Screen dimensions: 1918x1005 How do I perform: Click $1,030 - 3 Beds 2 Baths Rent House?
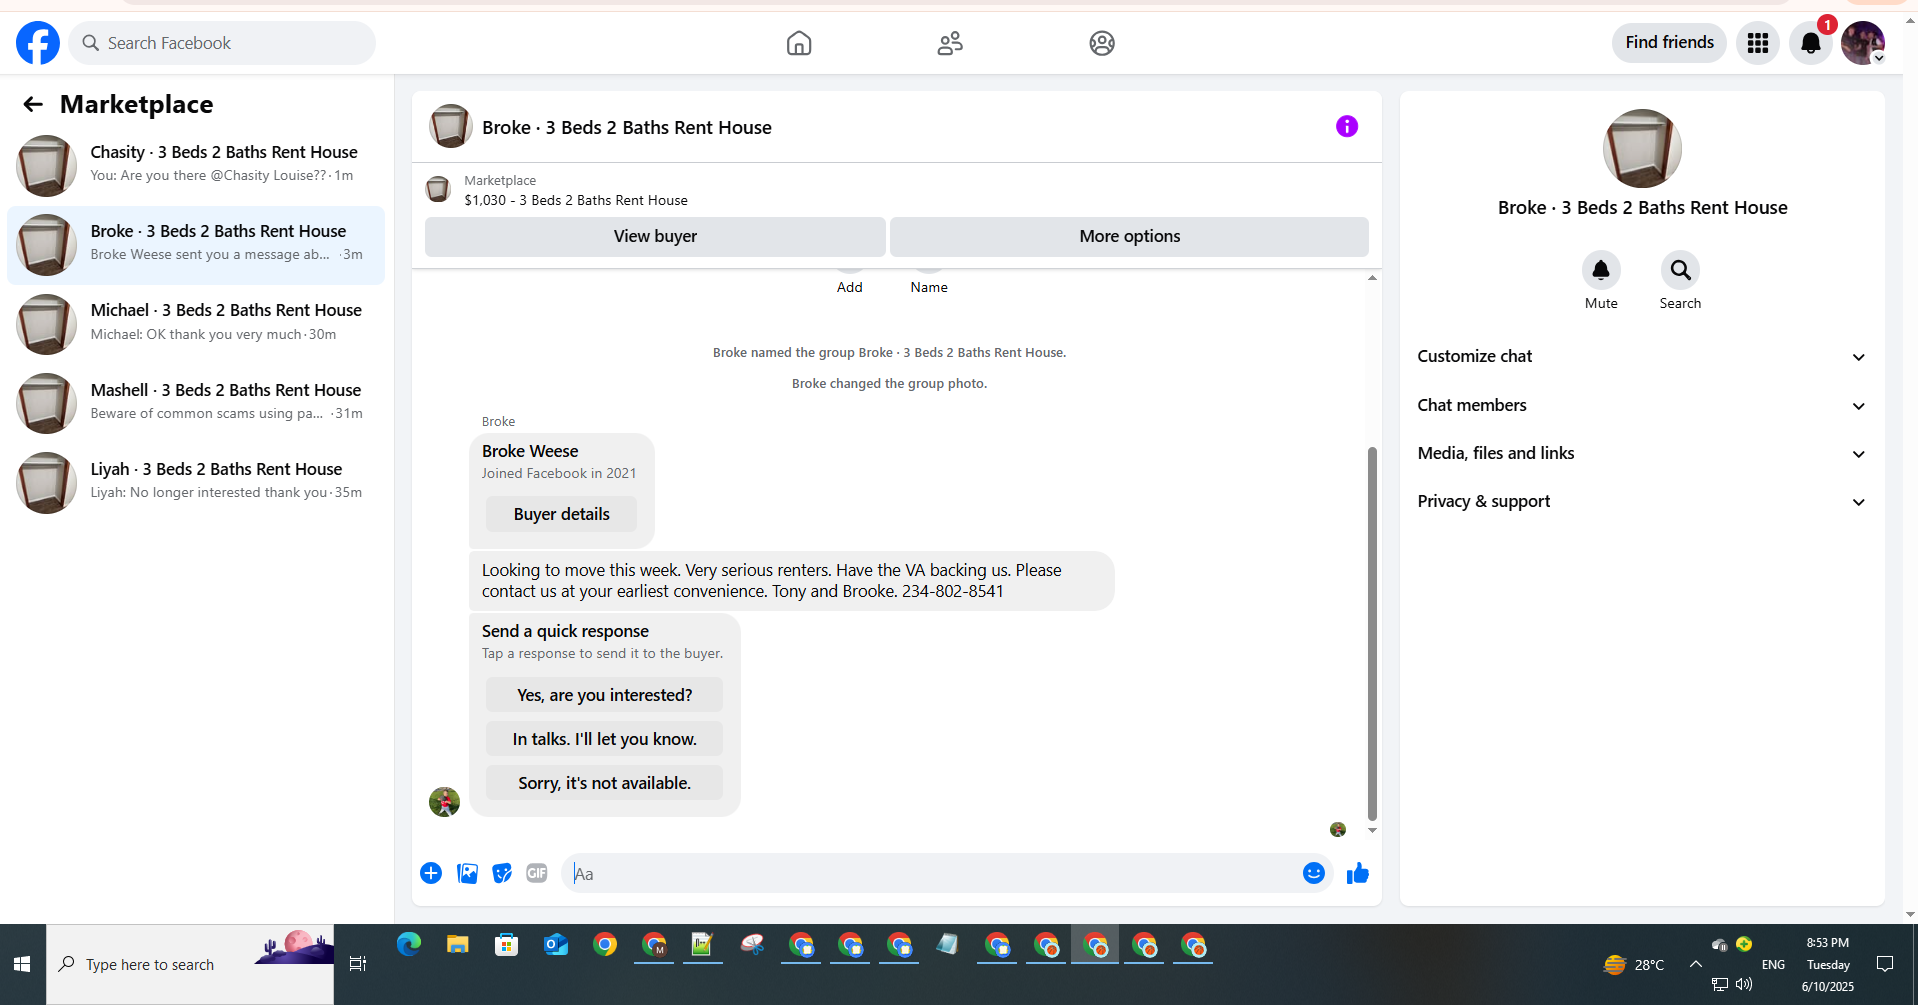[576, 200]
